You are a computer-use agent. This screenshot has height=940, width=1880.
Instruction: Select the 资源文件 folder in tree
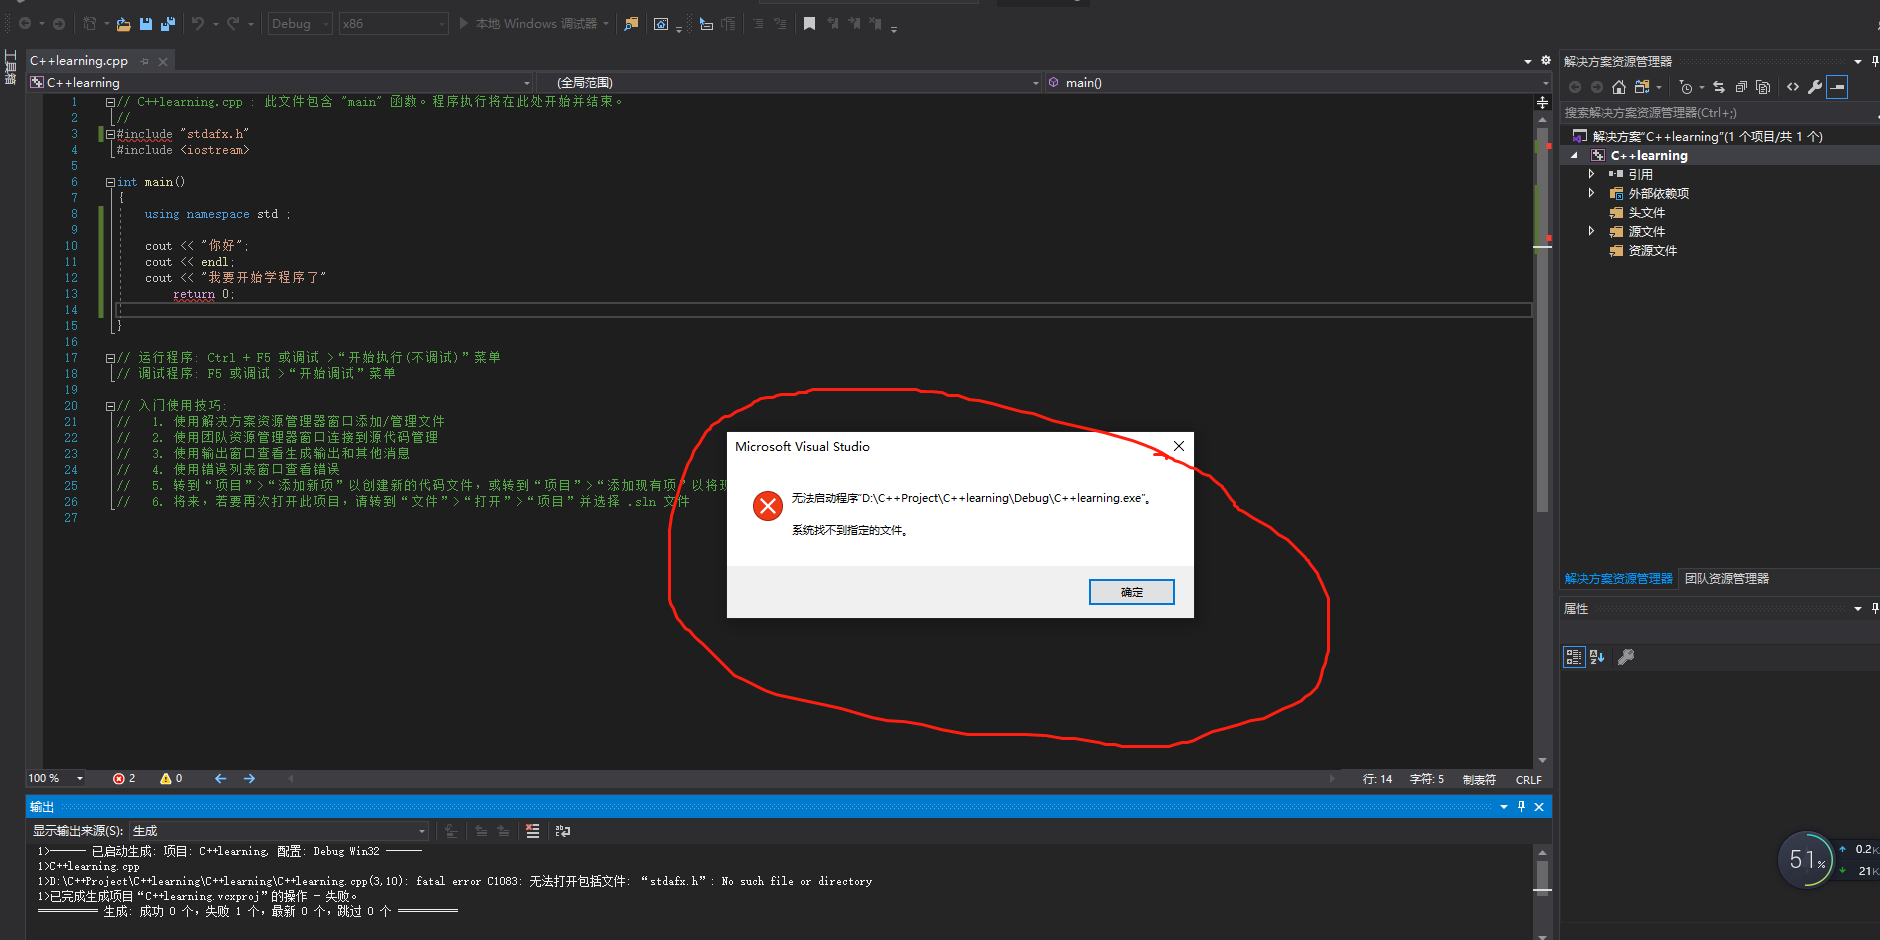click(1652, 250)
